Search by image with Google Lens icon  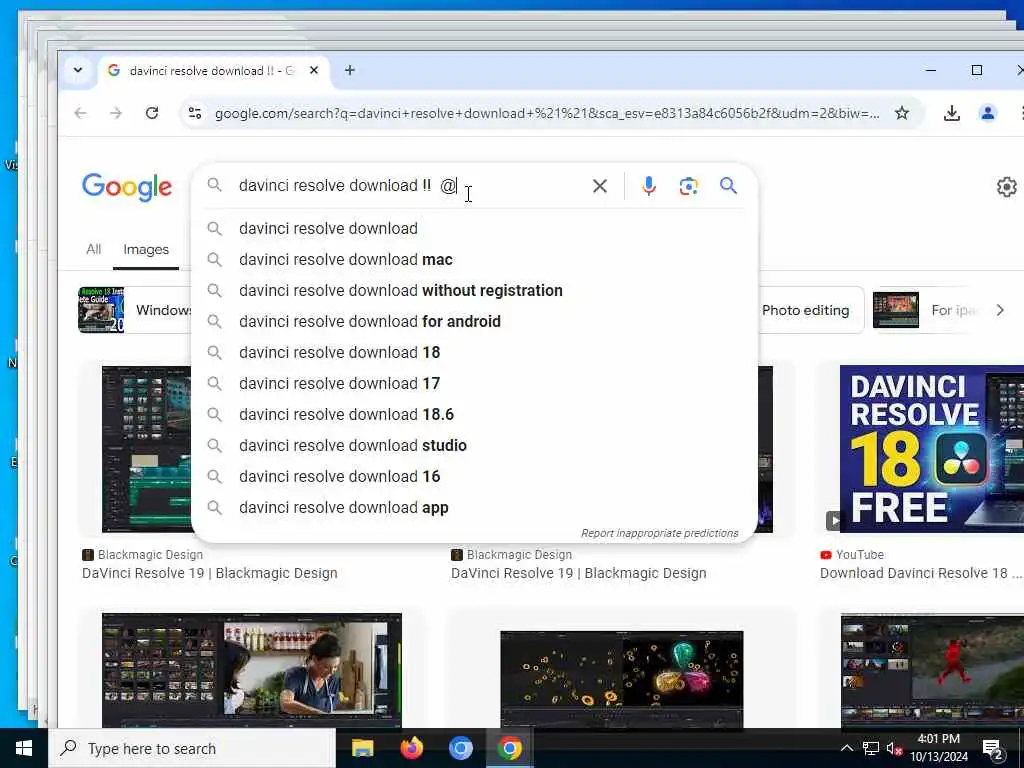688,186
